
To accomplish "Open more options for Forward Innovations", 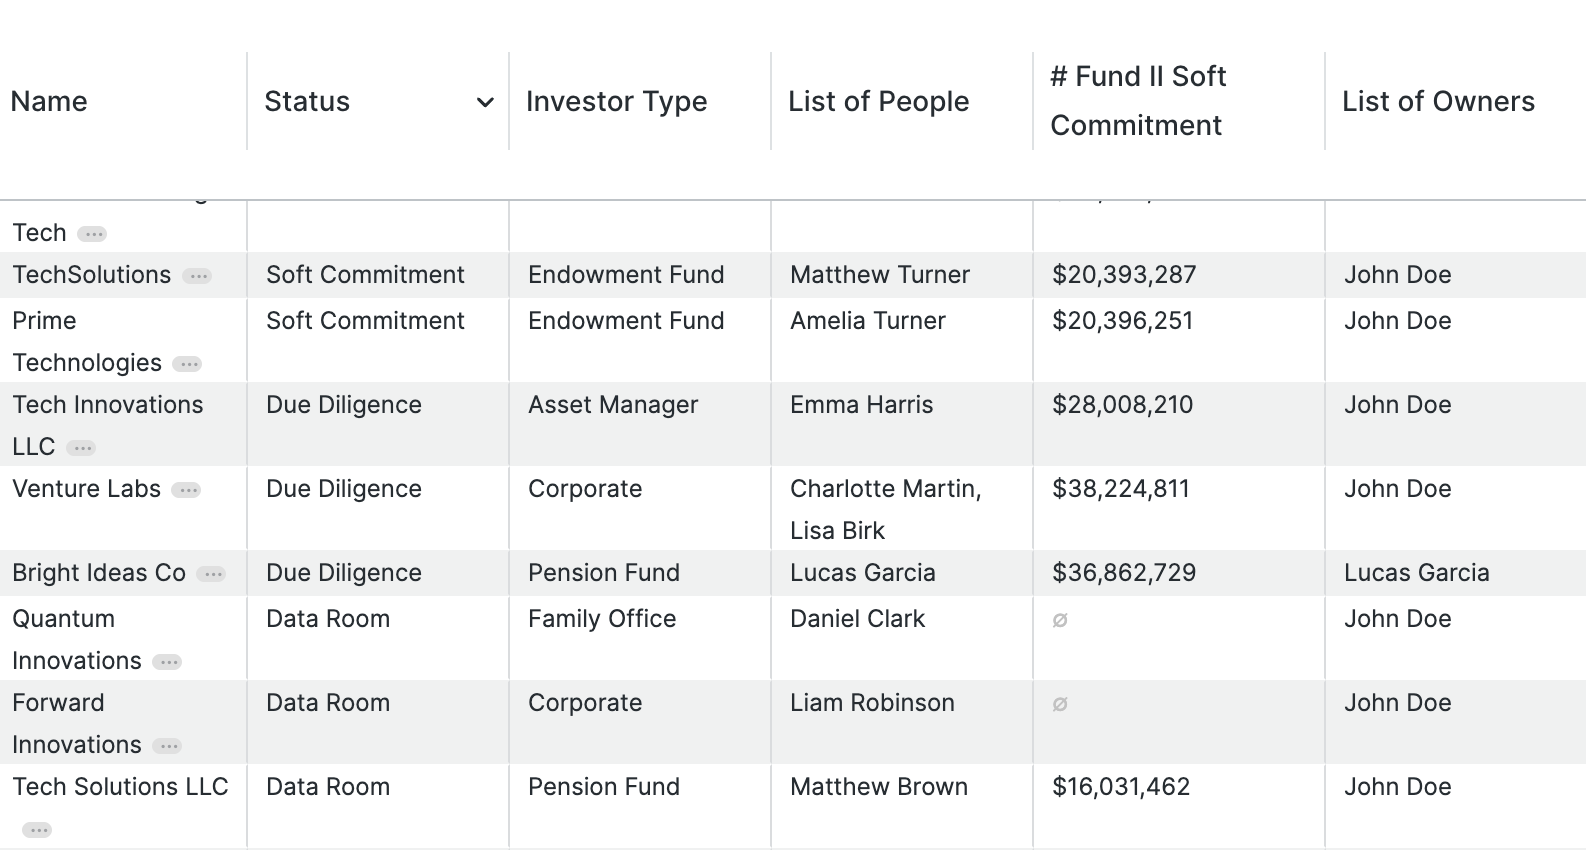I will click(167, 746).
